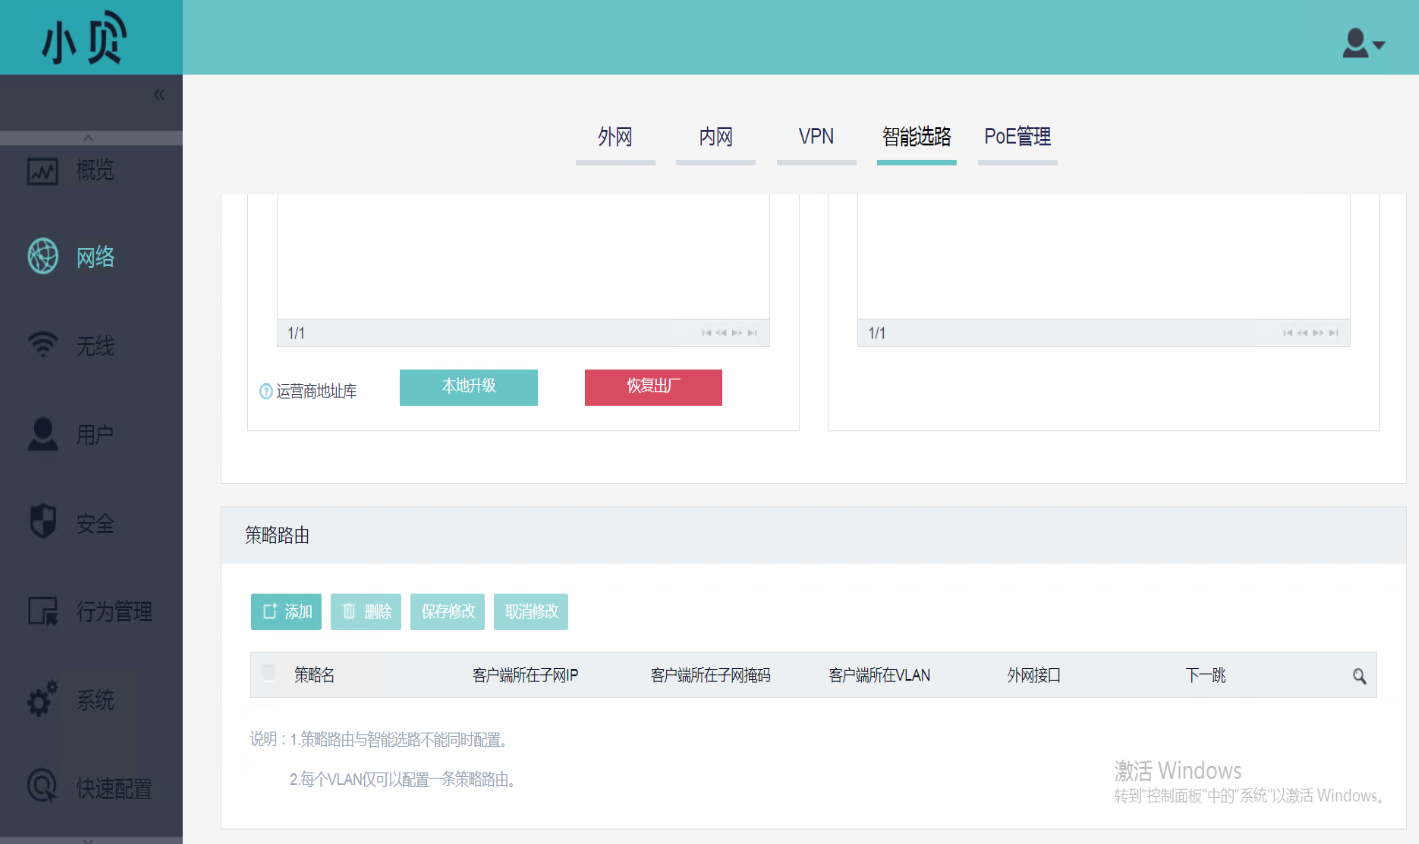Switch to the 内网 tab
Screen dimensions: 1419x844
click(716, 137)
